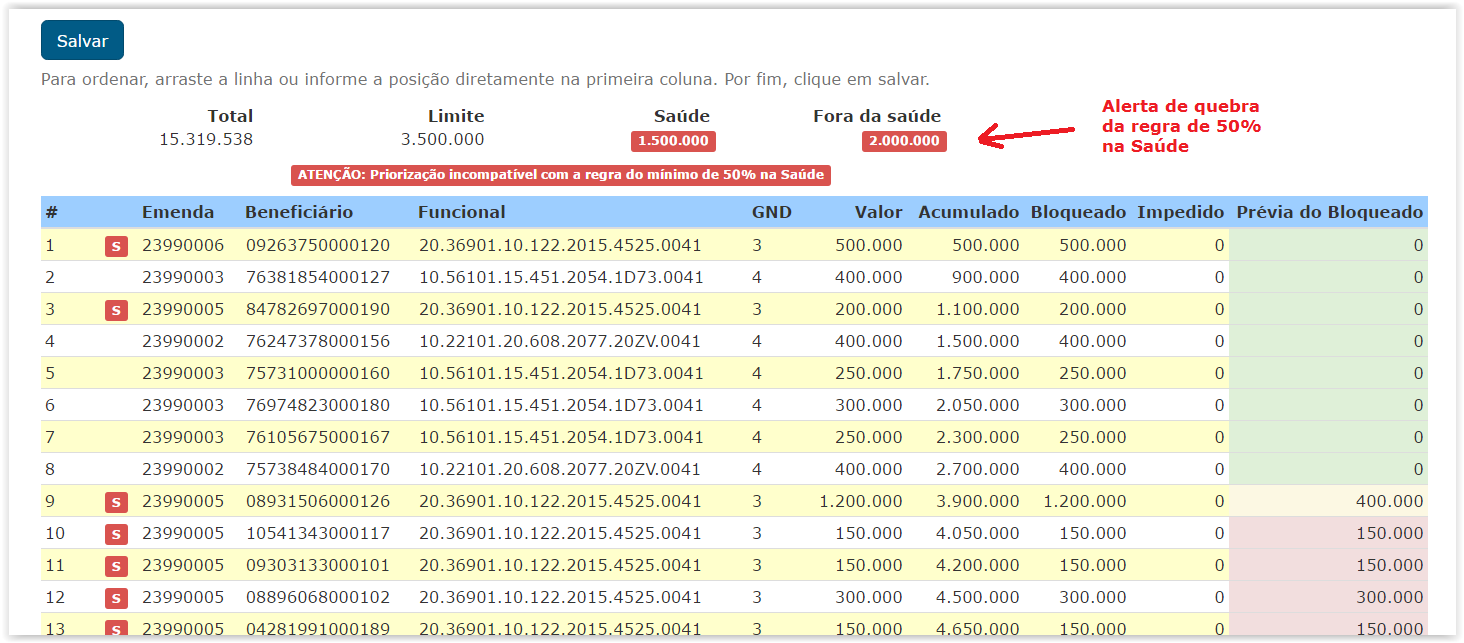Image resolution: width=1464 pixels, height=643 pixels.
Task: Click the Salvar button
Action: click(82, 41)
